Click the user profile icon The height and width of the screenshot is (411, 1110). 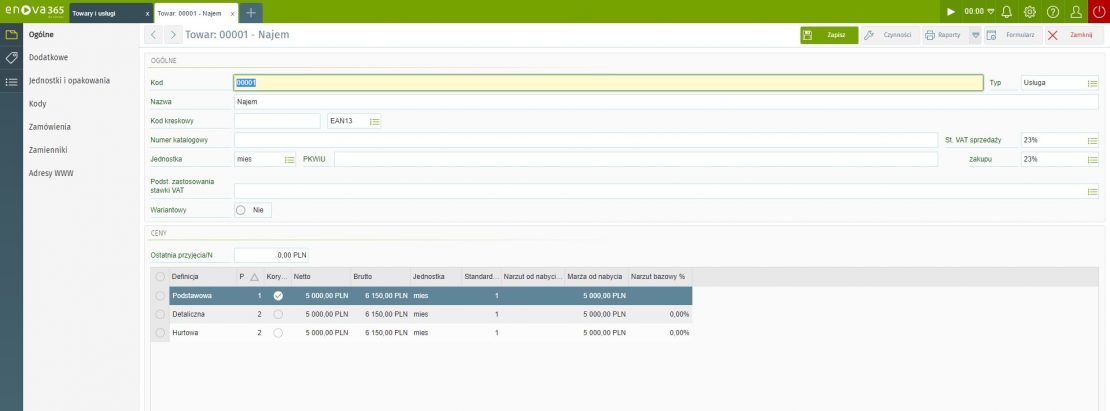click(x=1076, y=11)
